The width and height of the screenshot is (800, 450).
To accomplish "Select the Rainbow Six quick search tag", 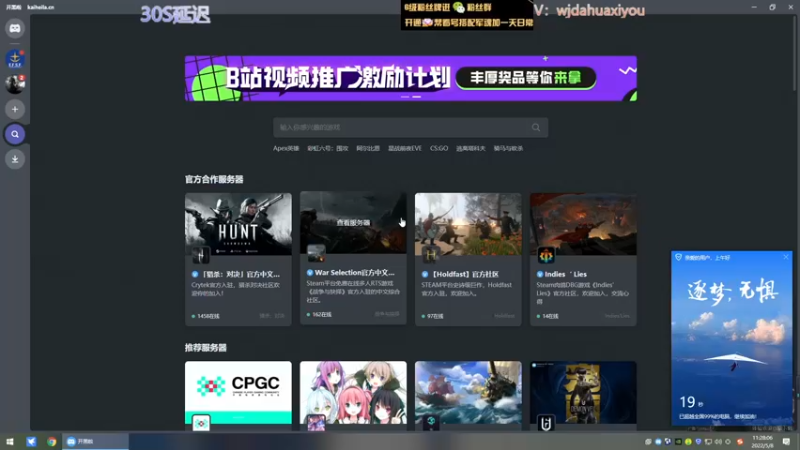I will coord(328,148).
